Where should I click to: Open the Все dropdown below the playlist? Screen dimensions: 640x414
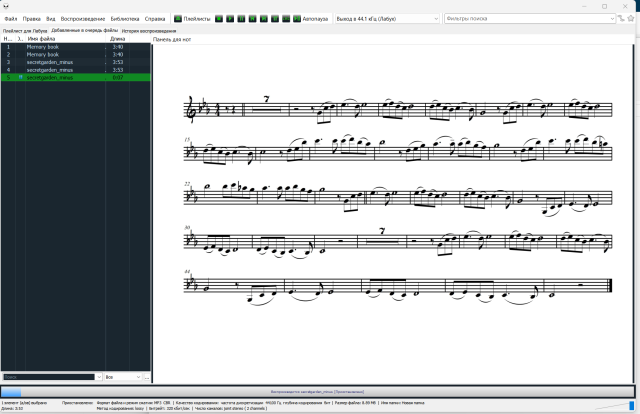(x=122, y=377)
